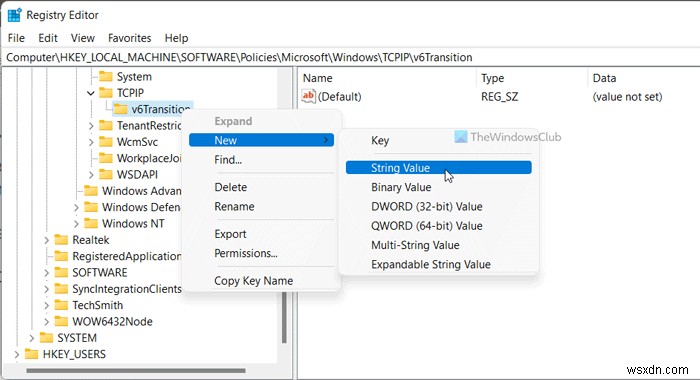This screenshot has width=700, height=380.
Task: Select the REG_SZ type cell
Action: (499, 96)
